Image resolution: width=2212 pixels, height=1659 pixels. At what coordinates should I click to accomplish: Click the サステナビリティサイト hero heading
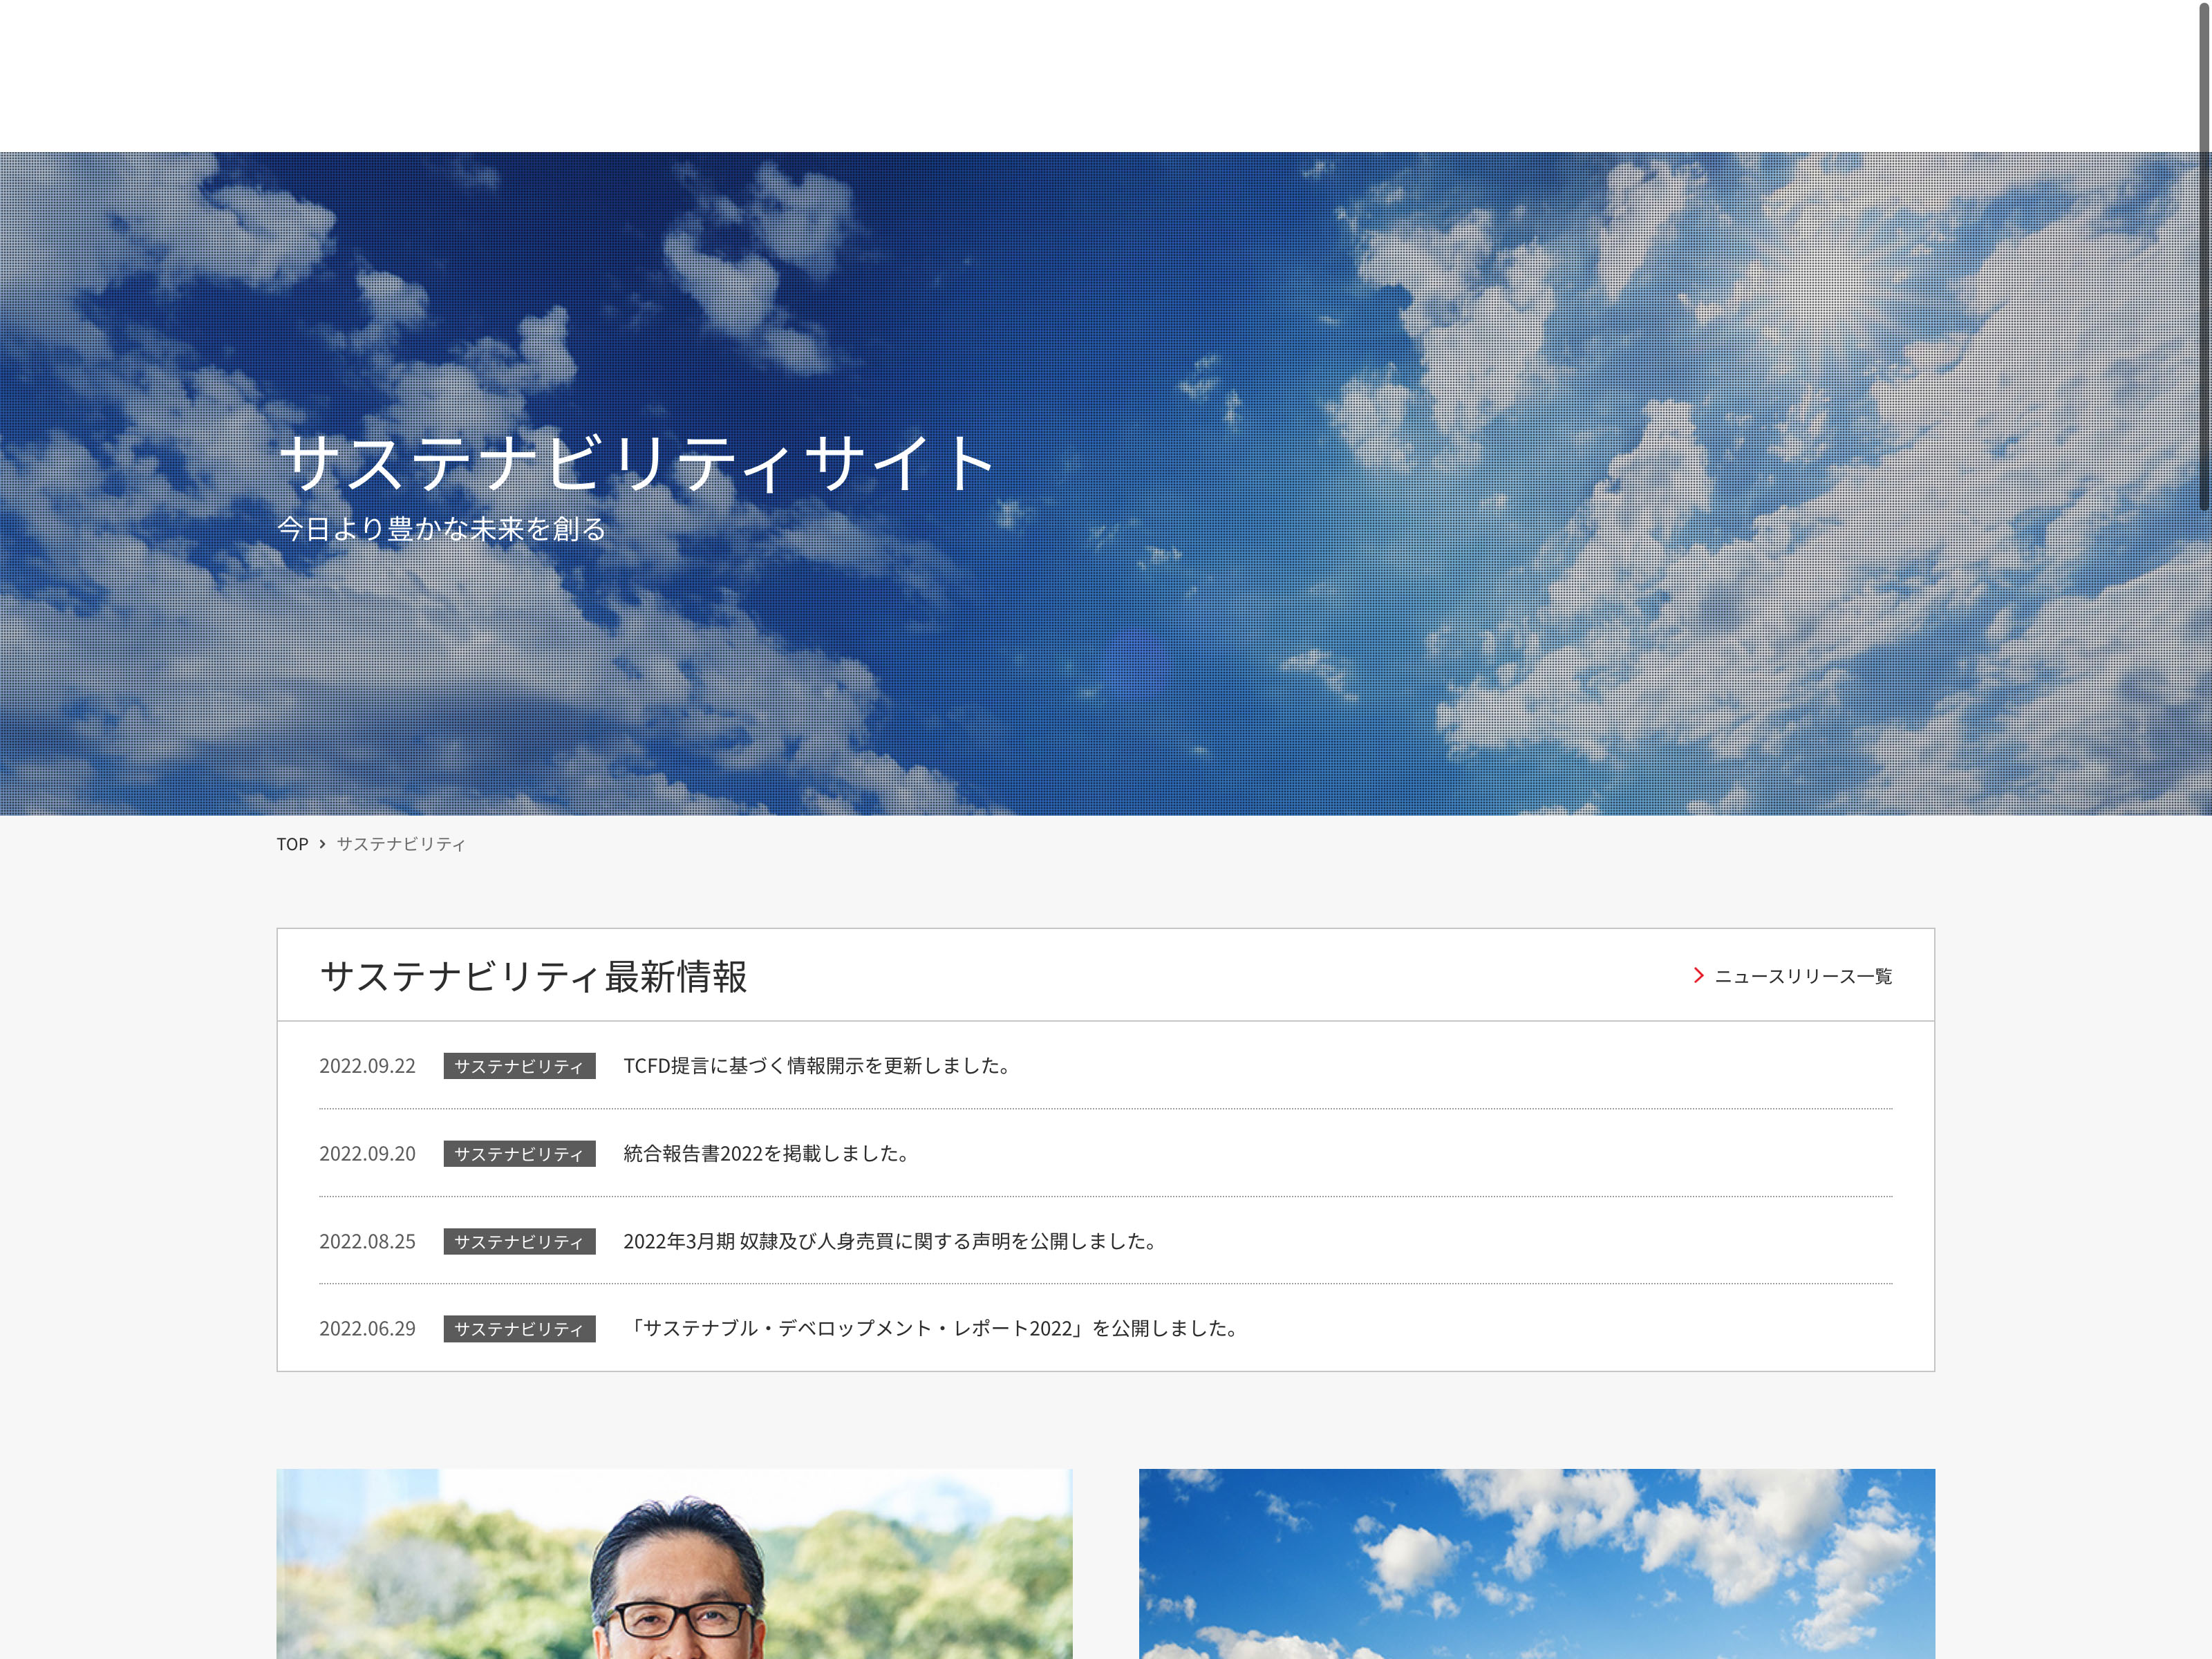click(x=636, y=464)
